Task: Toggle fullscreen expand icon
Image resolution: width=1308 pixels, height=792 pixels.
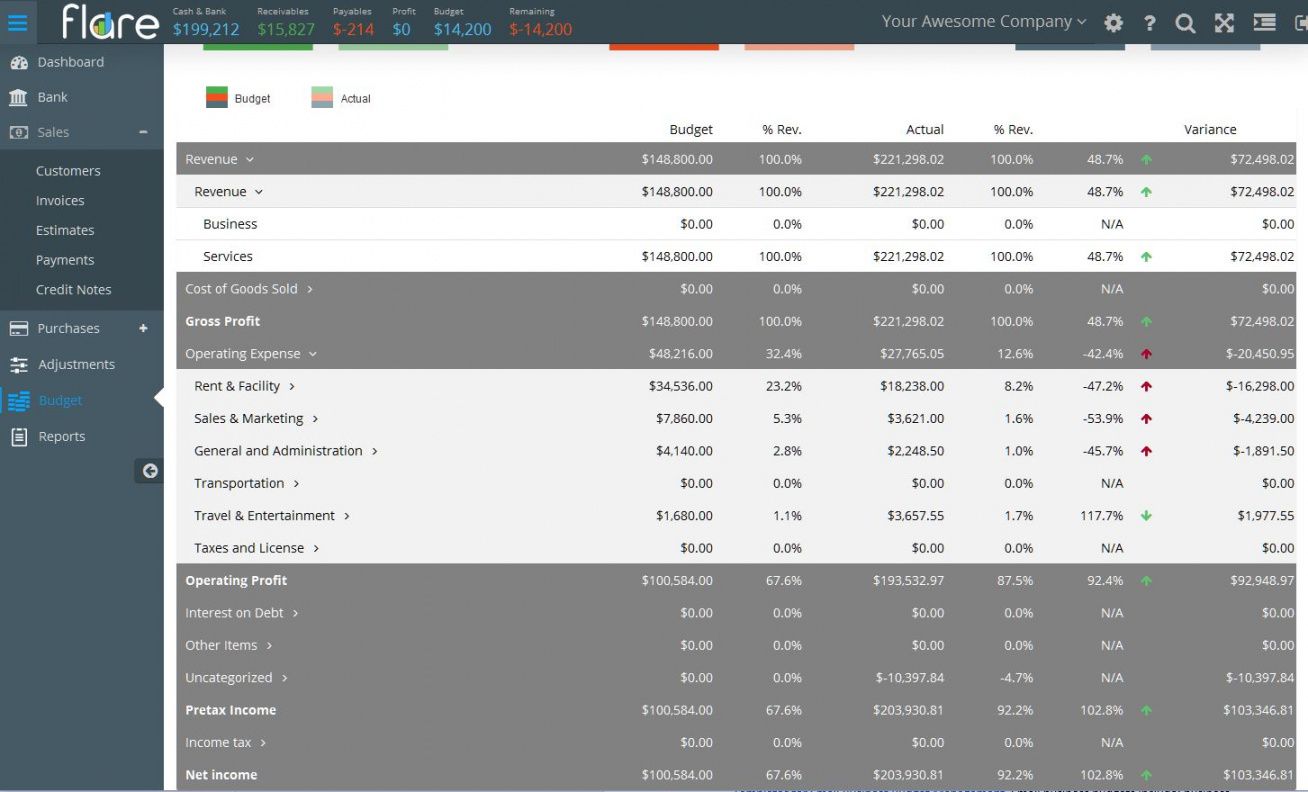Action: [1224, 23]
